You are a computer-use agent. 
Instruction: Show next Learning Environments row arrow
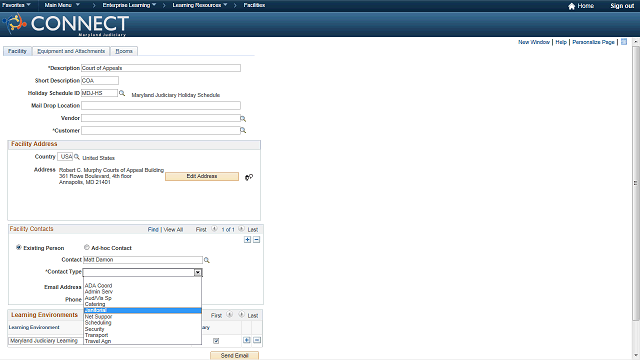(241, 315)
